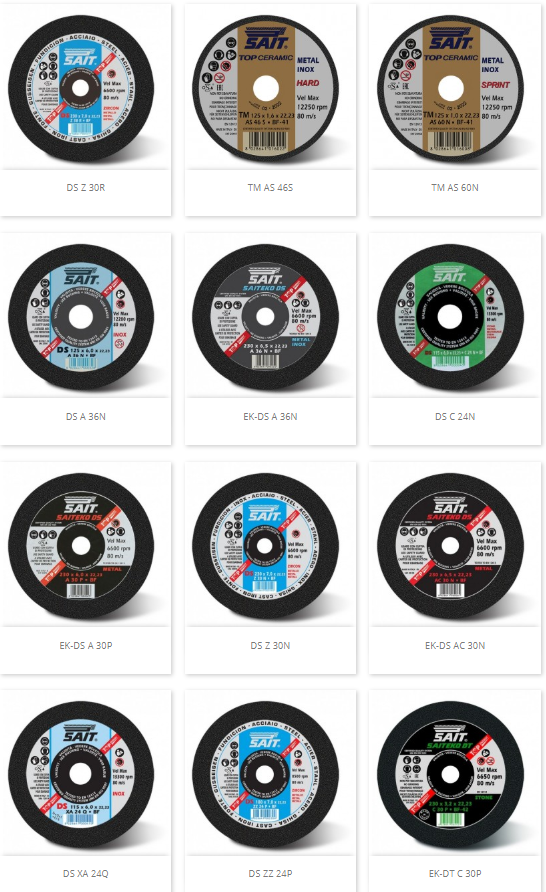Select the TM AS 60N Sprint disc image
Viewport: 546px width, 892px height.
(450, 89)
